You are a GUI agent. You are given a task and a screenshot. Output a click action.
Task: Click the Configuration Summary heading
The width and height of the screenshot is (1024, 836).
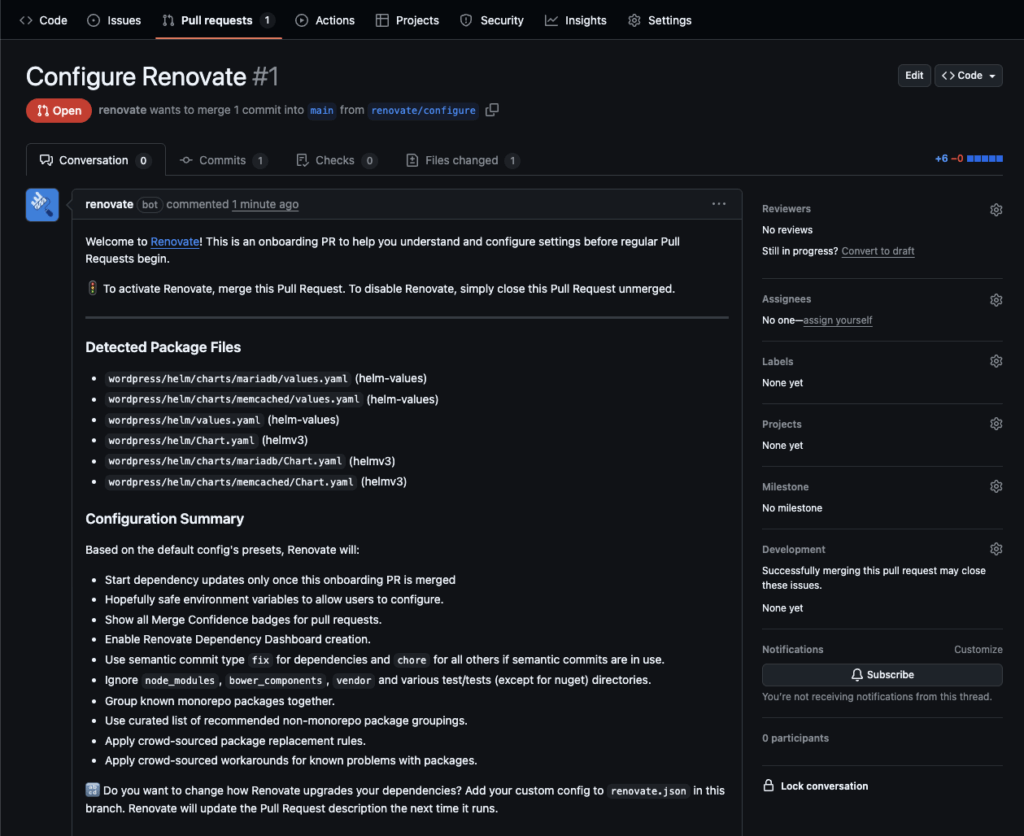[165, 519]
